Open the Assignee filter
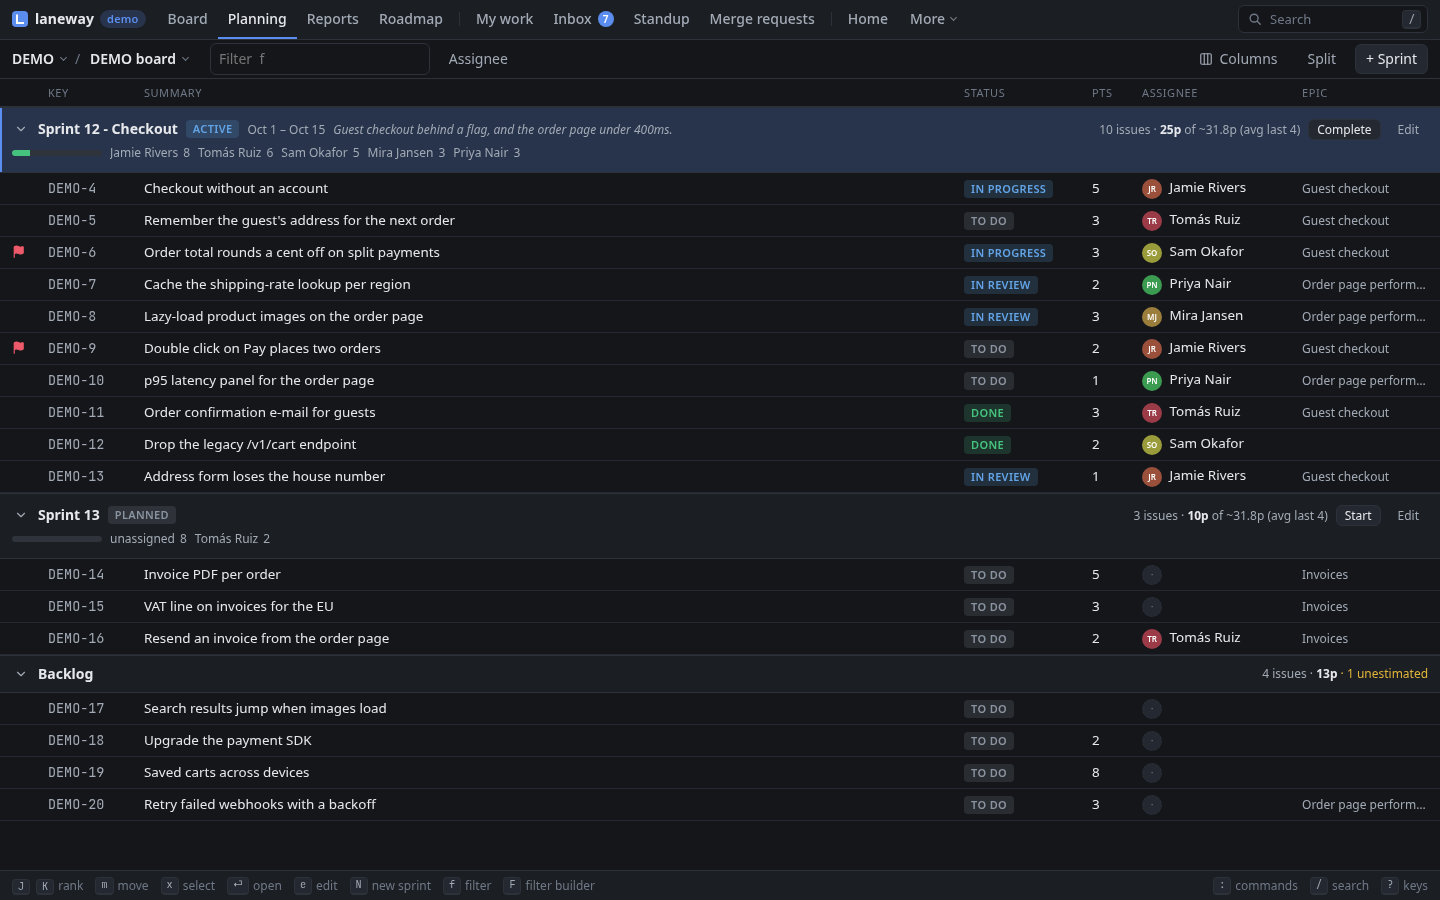This screenshot has height=900, width=1440. pos(478,59)
